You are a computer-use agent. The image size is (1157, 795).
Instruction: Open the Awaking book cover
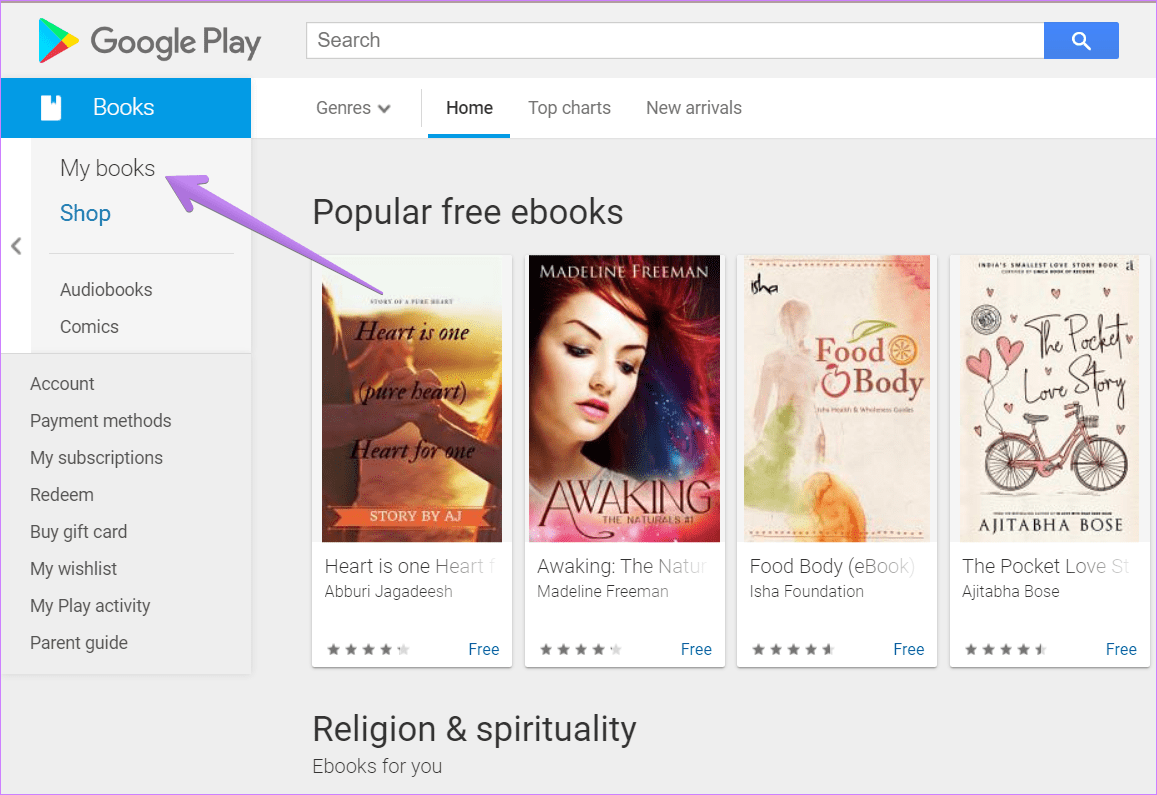coord(624,399)
